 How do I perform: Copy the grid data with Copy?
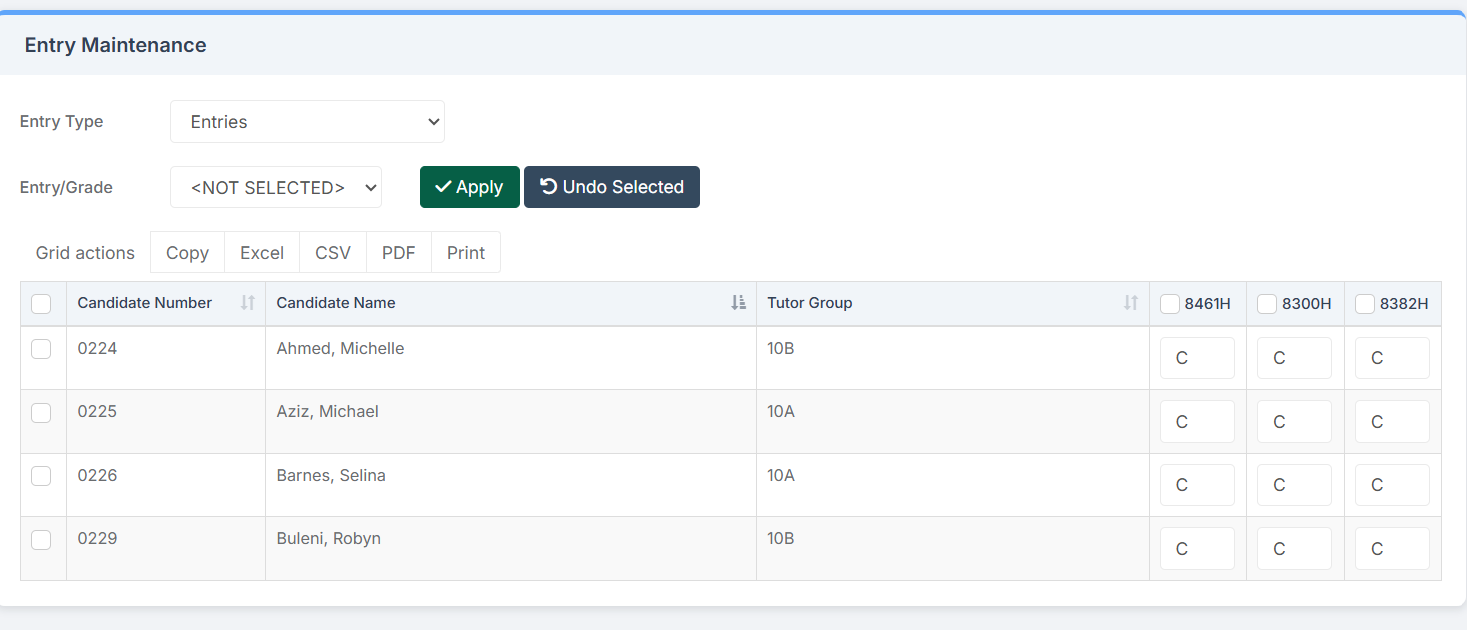click(x=187, y=253)
